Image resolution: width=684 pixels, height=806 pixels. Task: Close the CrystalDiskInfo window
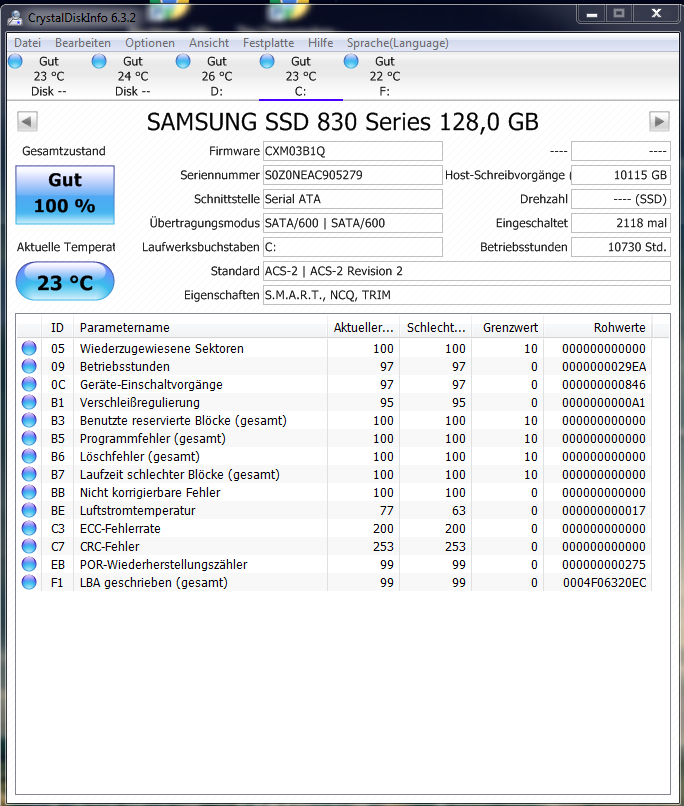(x=656, y=14)
